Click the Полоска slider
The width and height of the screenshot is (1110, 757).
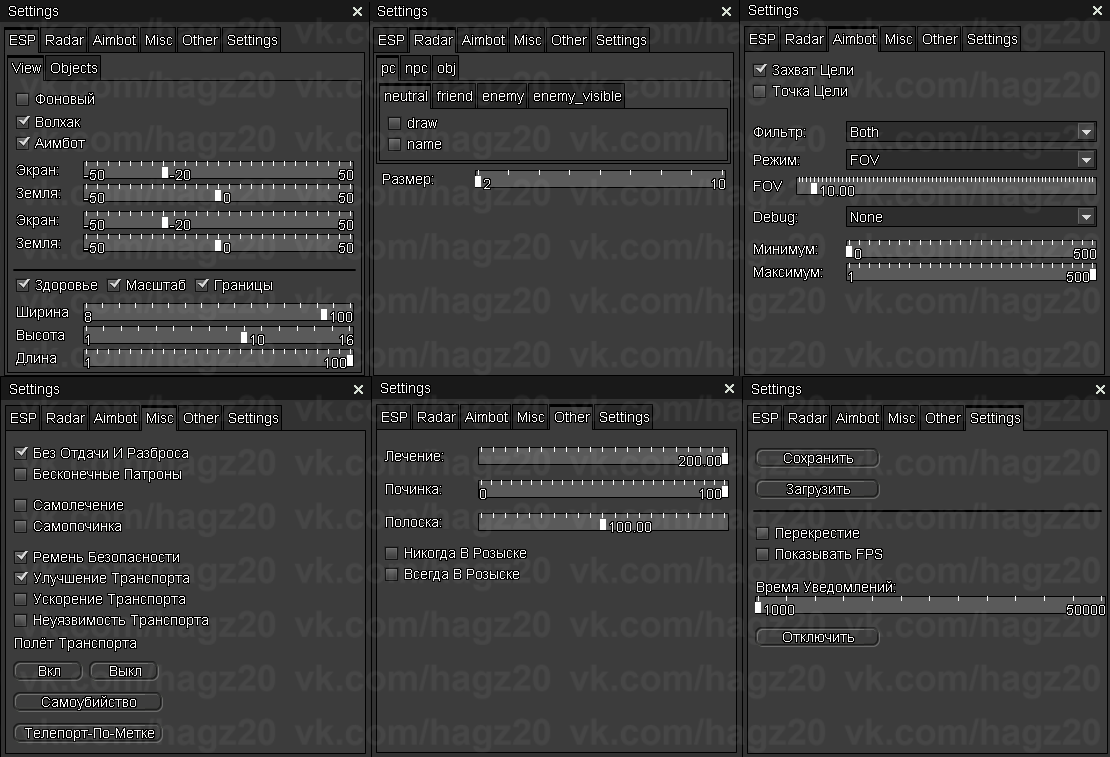(603, 523)
